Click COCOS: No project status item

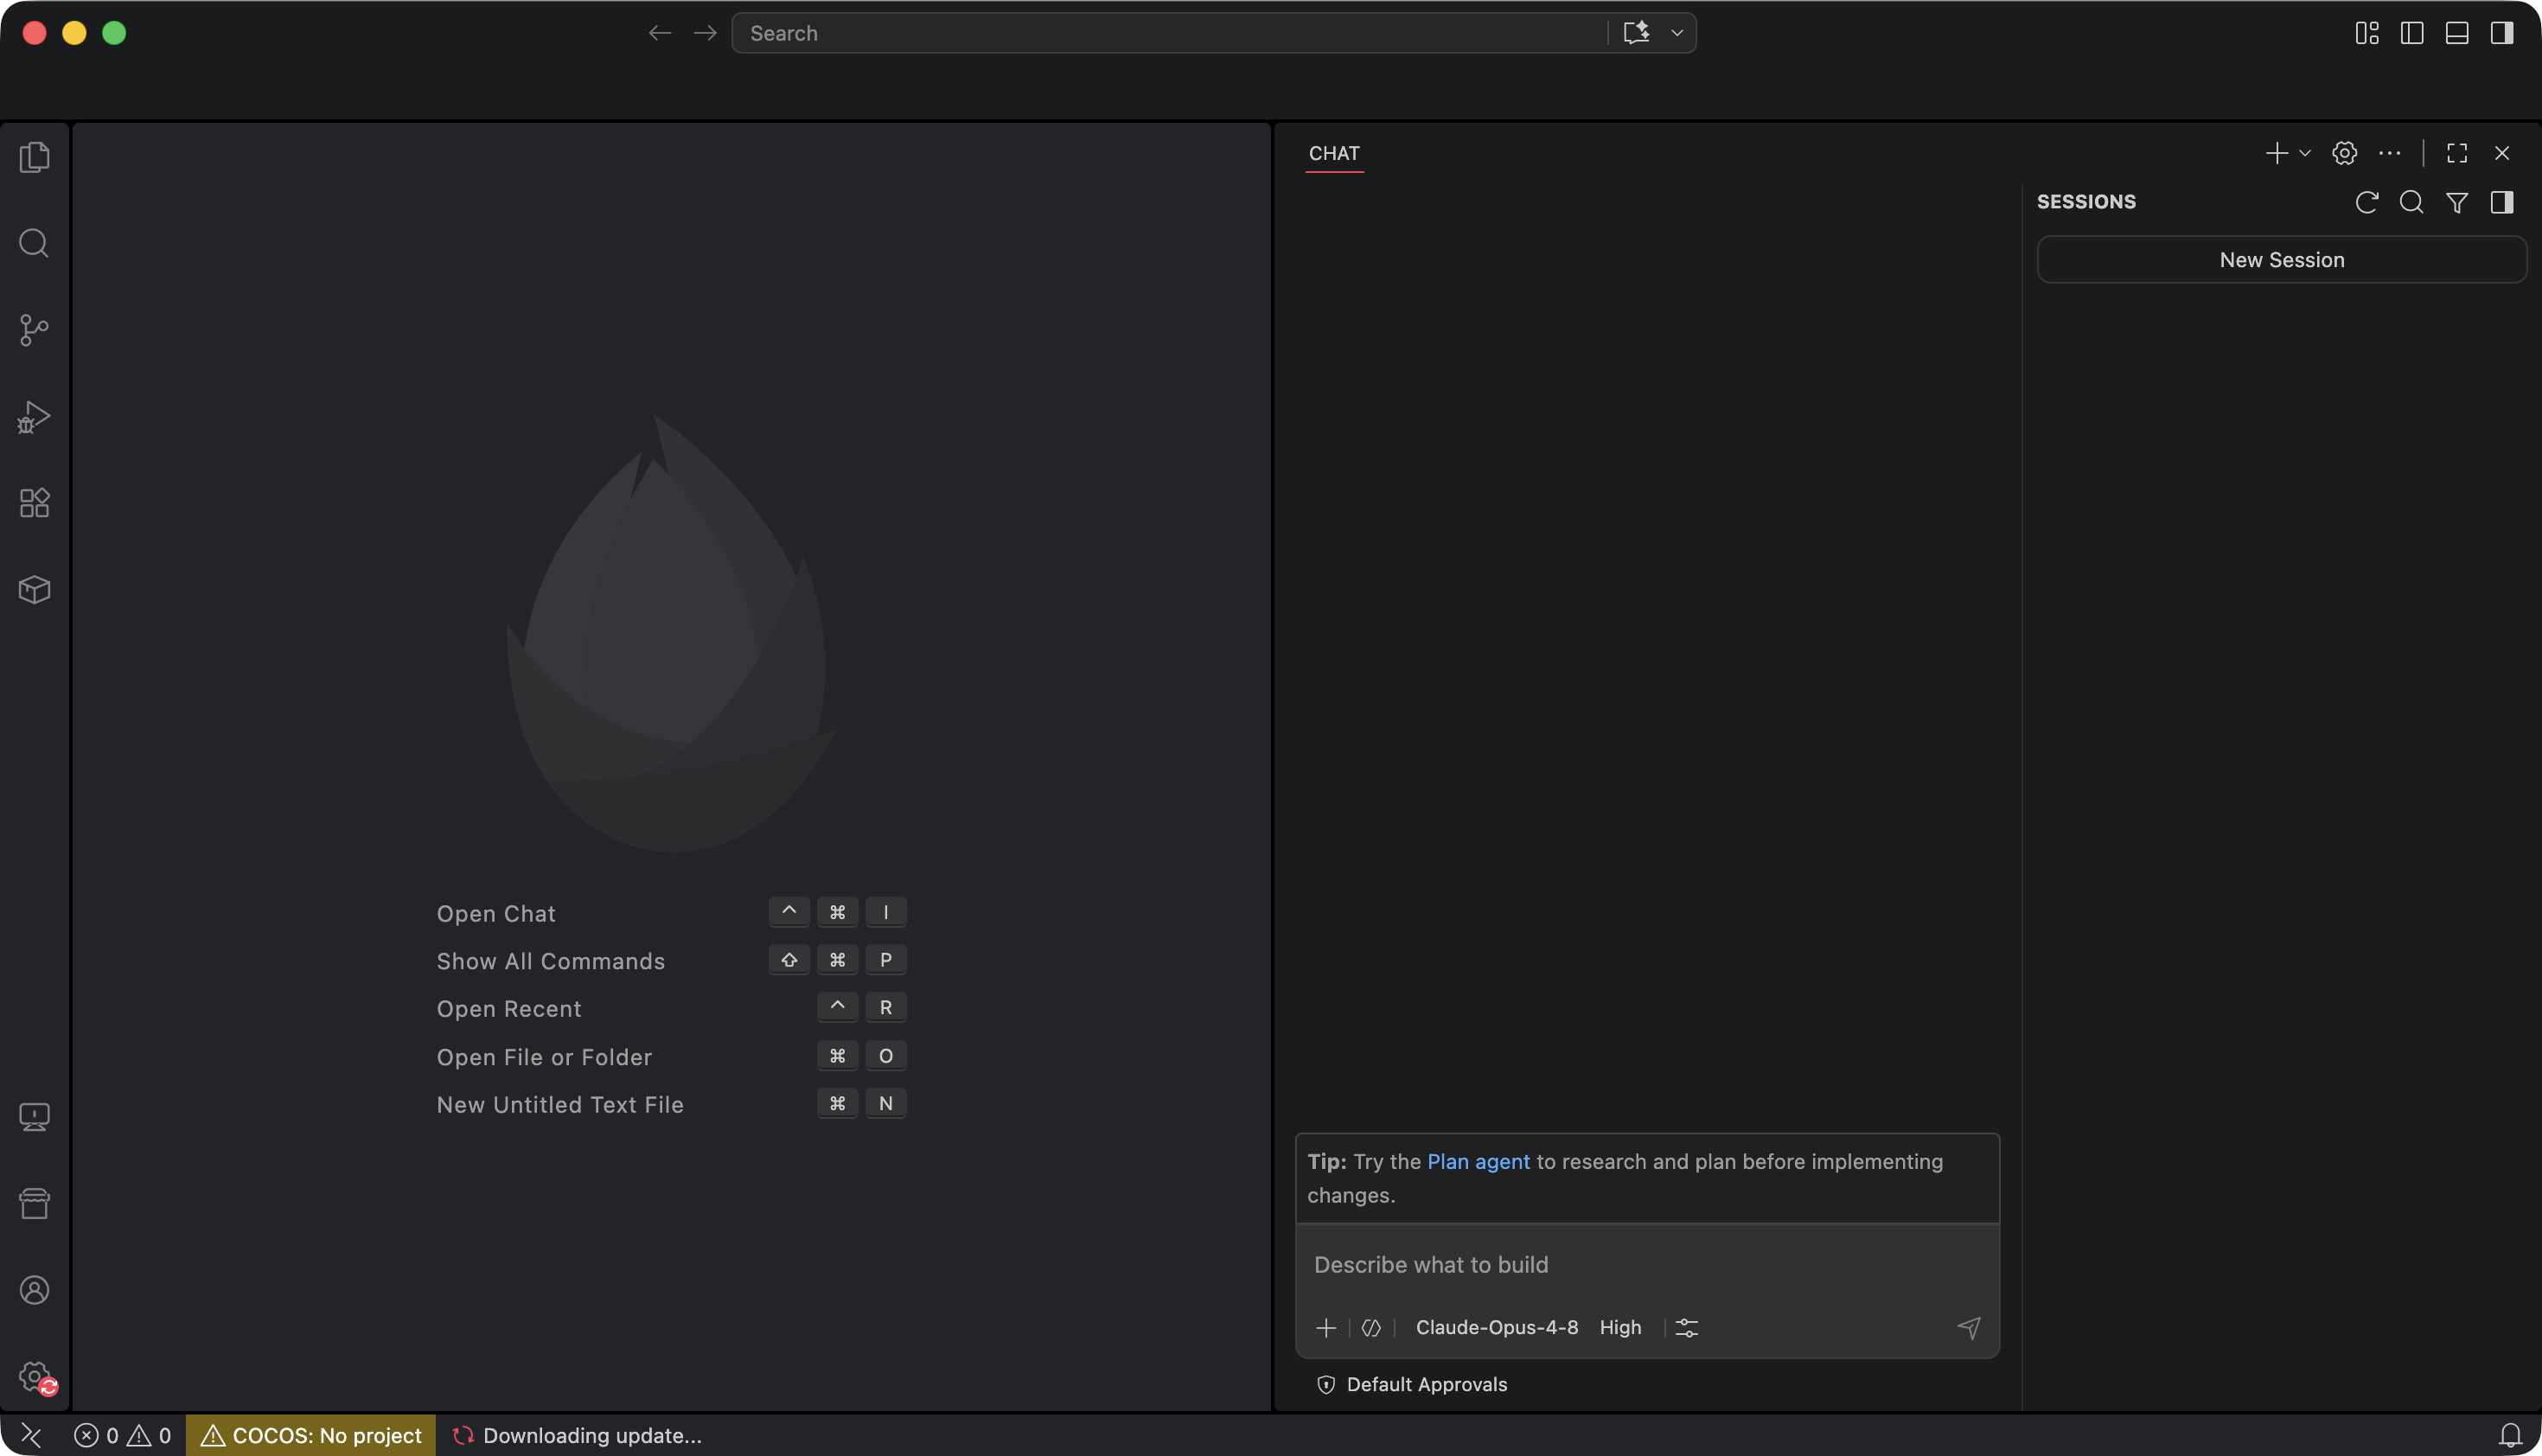click(311, 1435)
